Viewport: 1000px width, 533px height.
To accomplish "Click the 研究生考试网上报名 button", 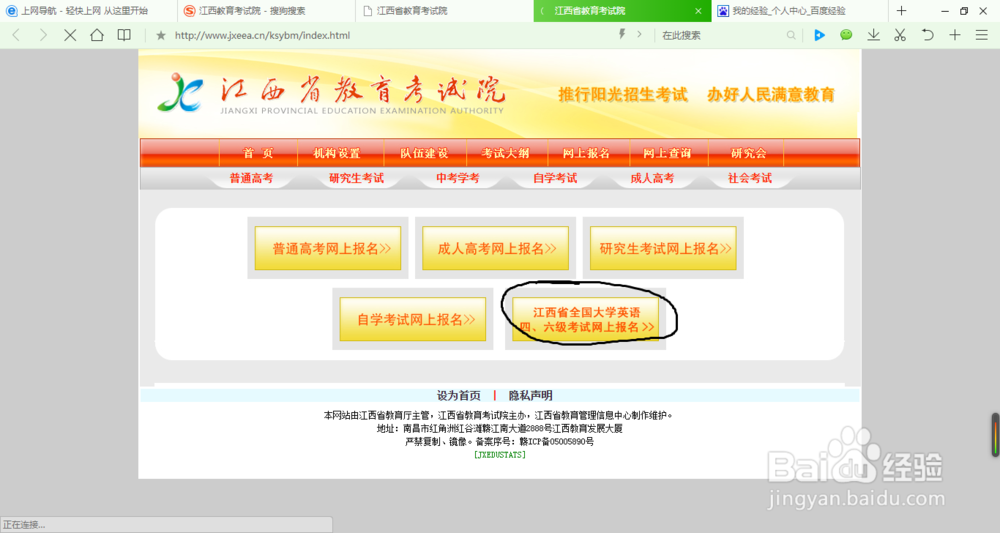I will click(663, 248).
